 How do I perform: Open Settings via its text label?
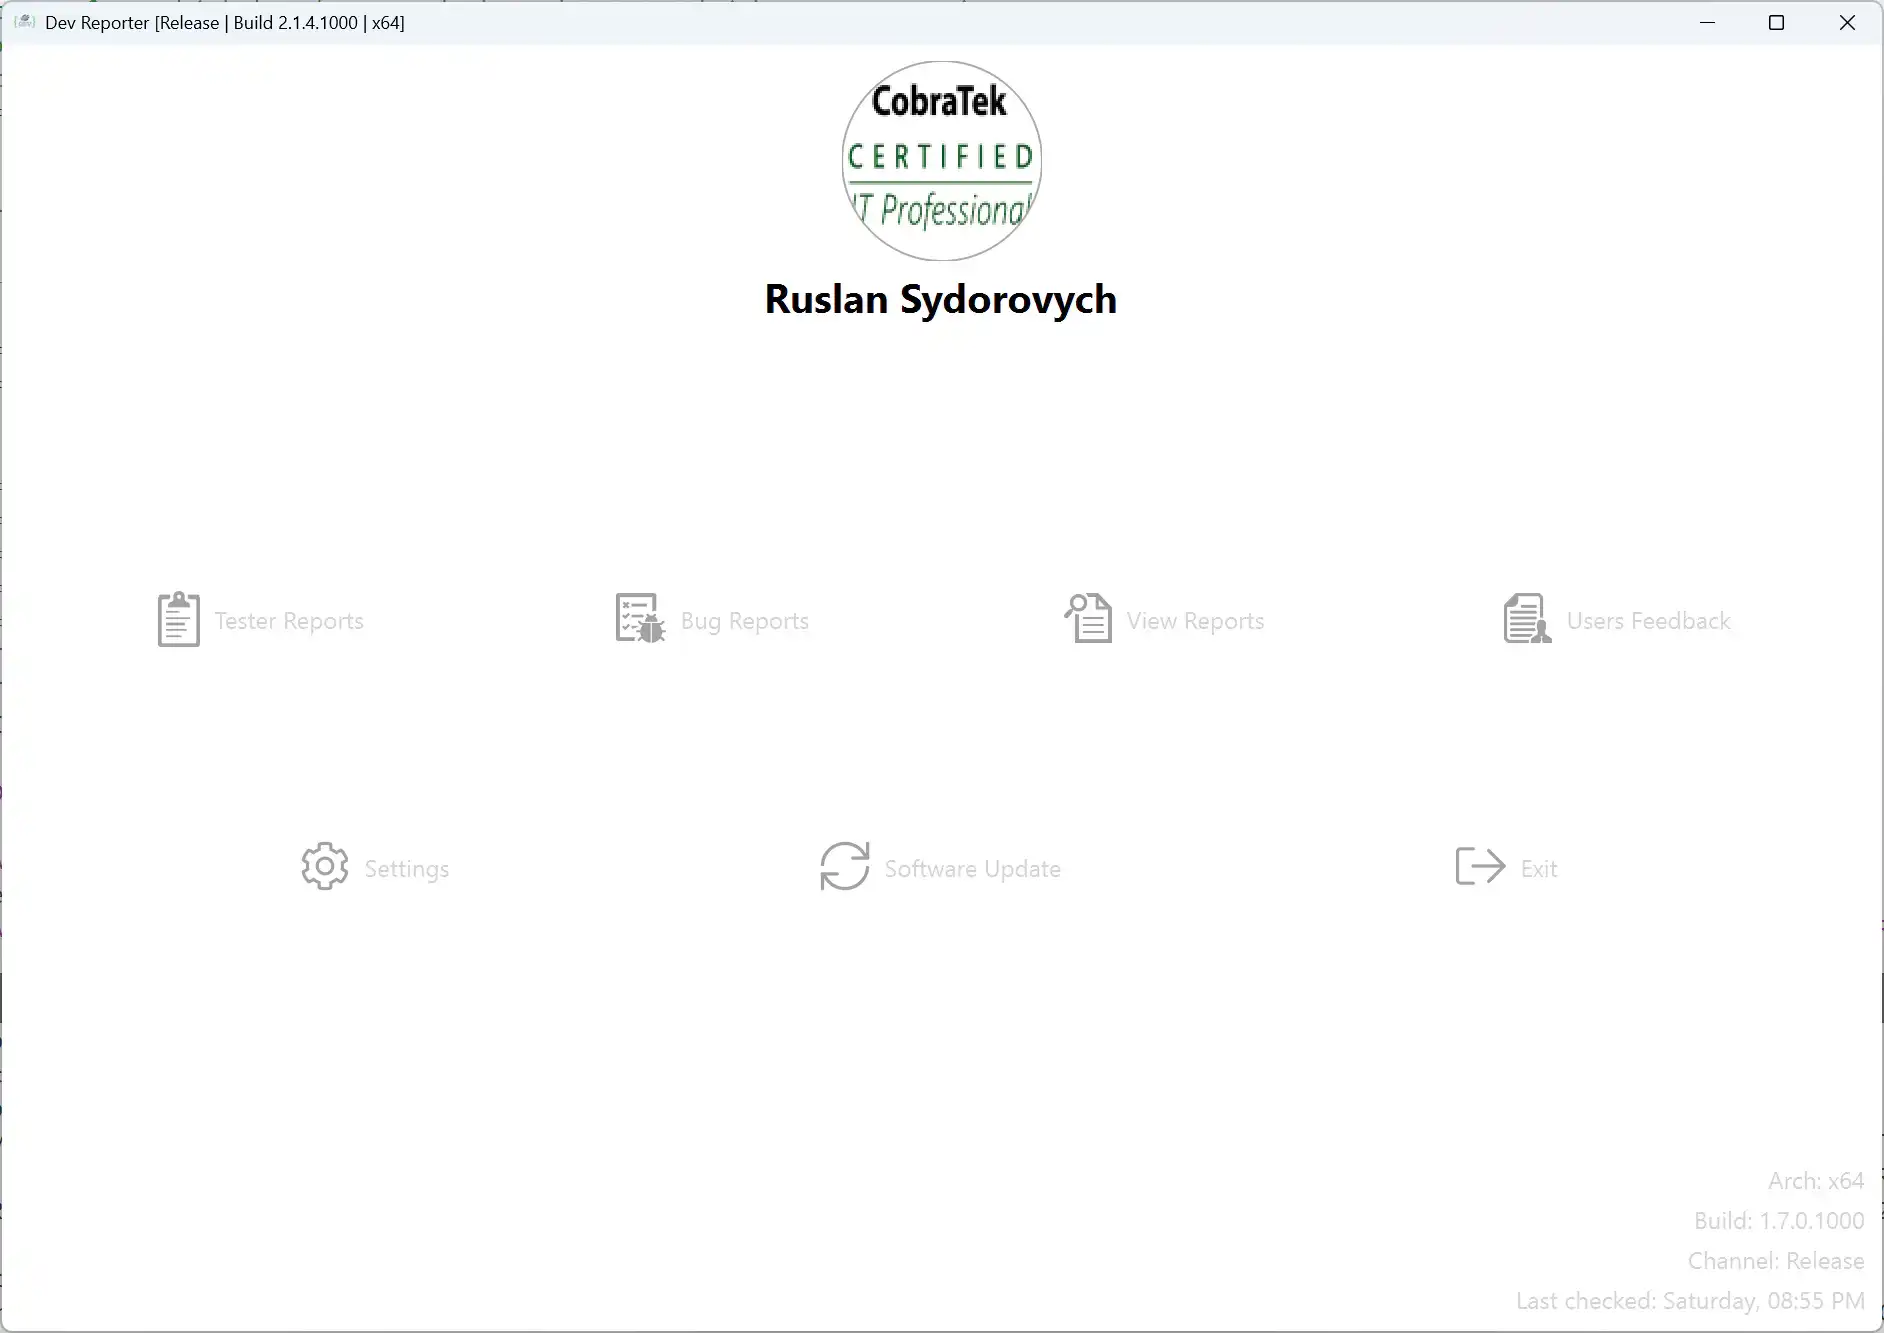tap(407, 869)
